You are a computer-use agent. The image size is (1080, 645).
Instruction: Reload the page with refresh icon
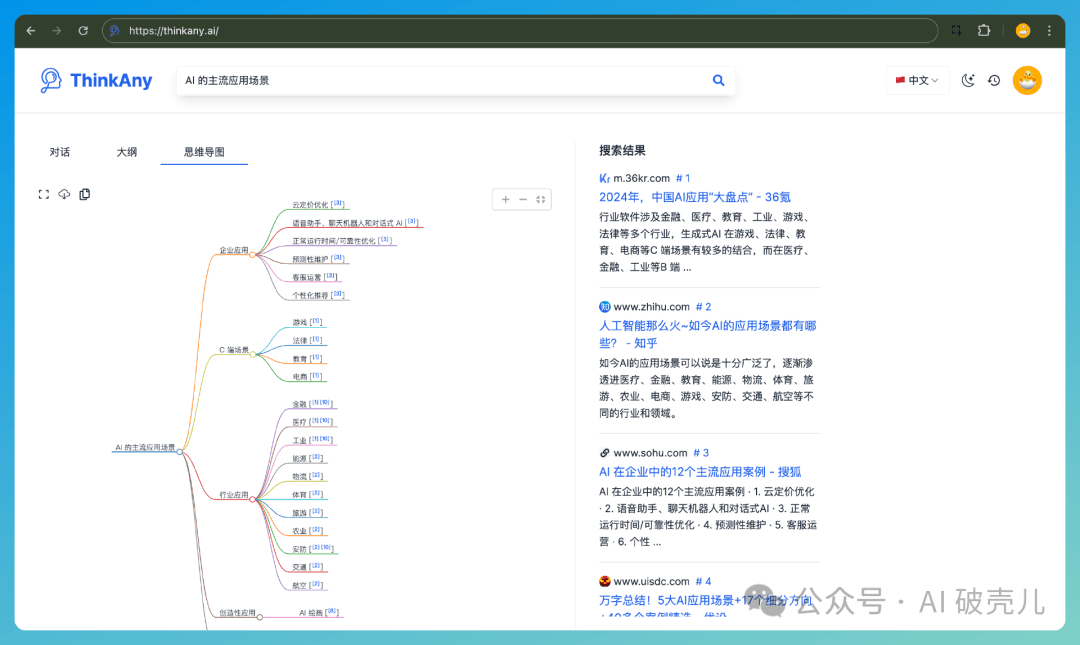click(83, 30)
